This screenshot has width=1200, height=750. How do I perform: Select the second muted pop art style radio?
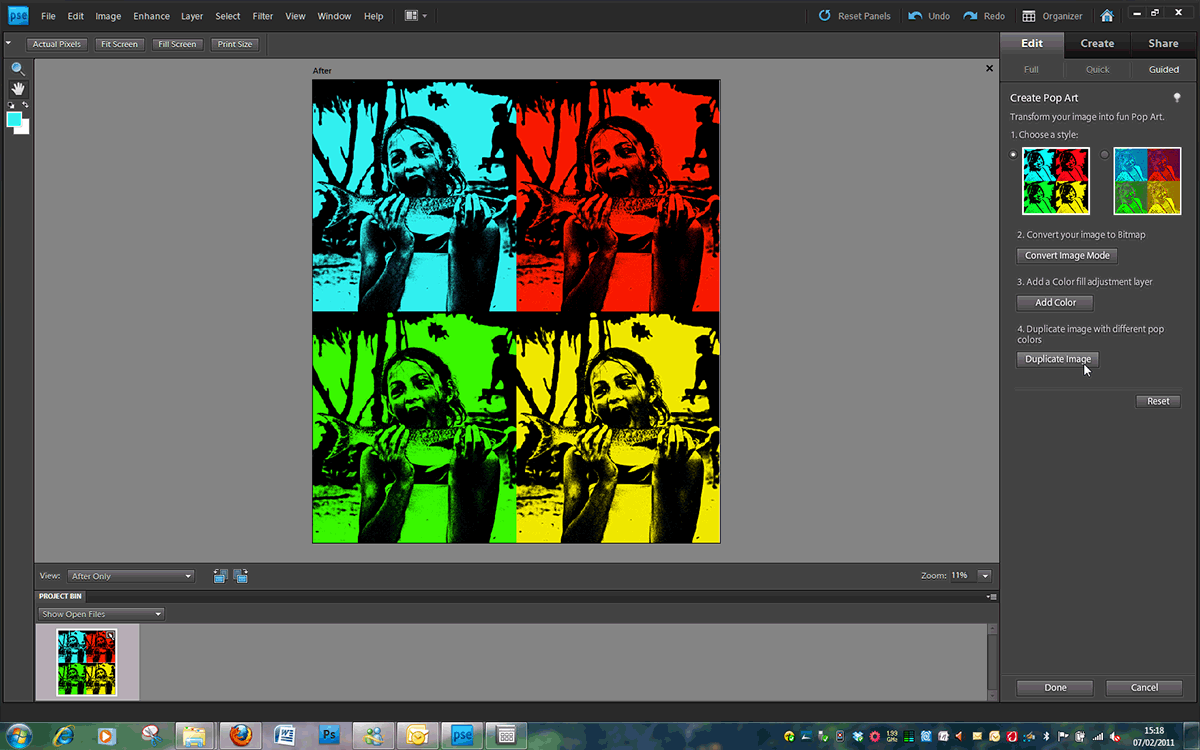(x=1105, y=155)
